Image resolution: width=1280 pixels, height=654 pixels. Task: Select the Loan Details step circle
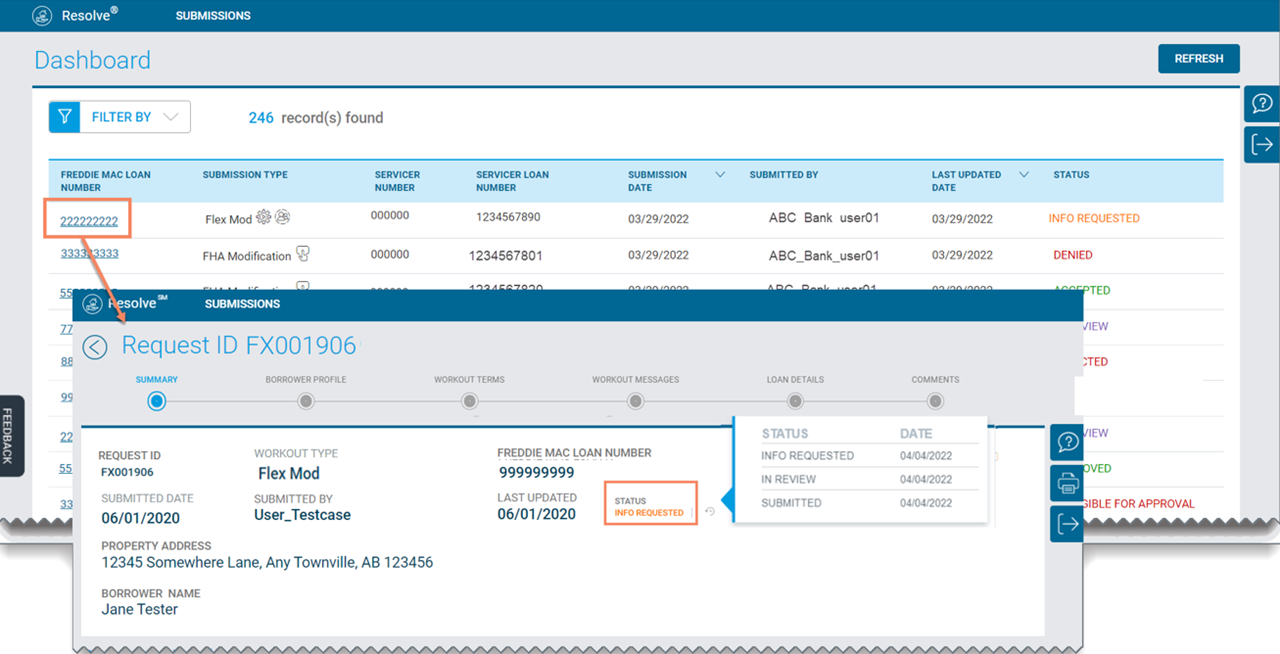coord(795,401)
